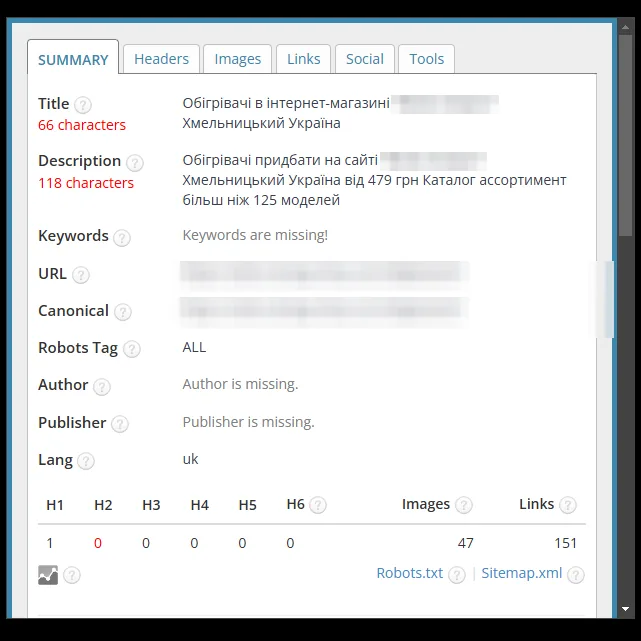Image resolution: width=641 pixels, height=641 pixels.
Task: Click the help icon next to Robots.txt
Action: [457, 575]
